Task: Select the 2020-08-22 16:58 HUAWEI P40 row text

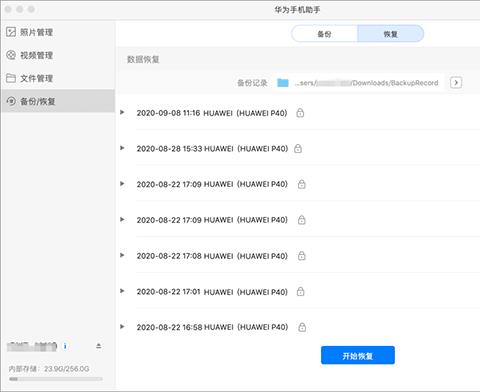Action: (212, 327)
